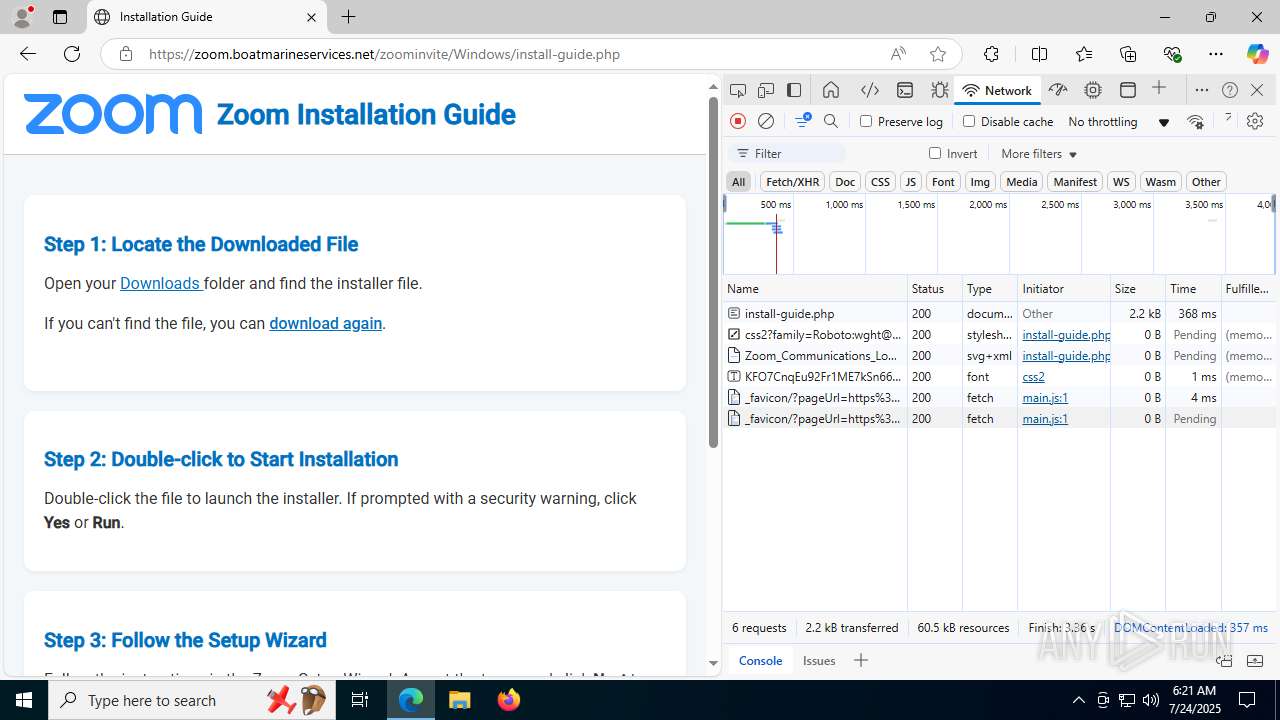Open the Memory panel chip icon
1280x720 pixels.
pos(1093,90)
